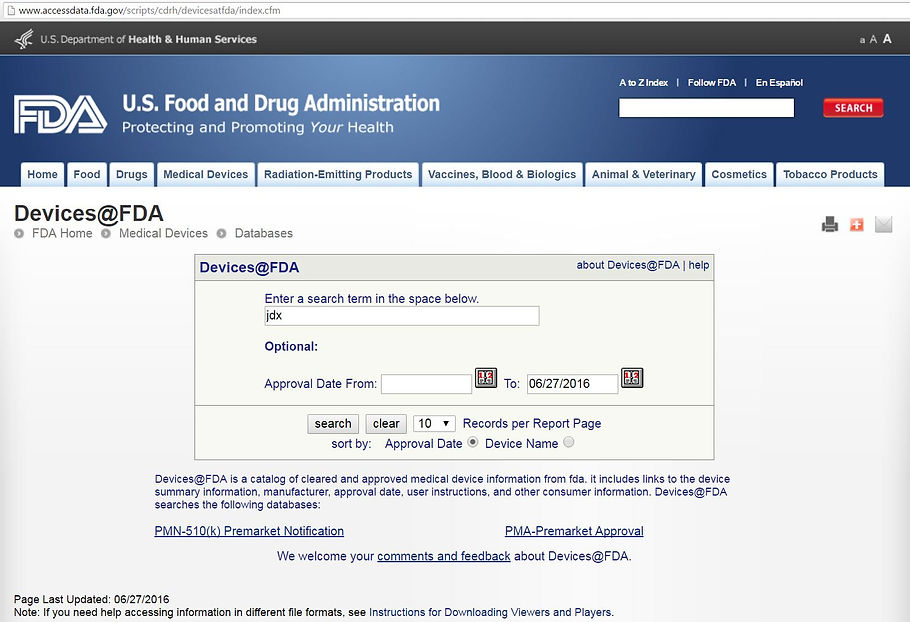Select smallest text size 'a'
This screenshot has width=910, height=622.
[862, 40]
